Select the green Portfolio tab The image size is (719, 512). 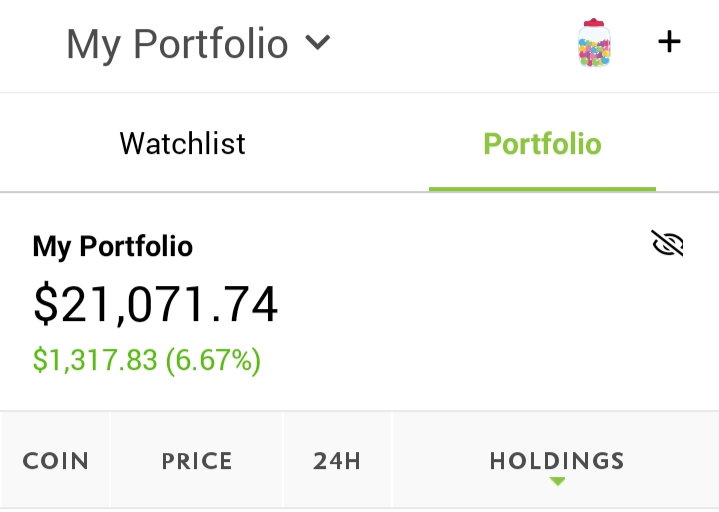pyautogui.click(x=542, y=144)
